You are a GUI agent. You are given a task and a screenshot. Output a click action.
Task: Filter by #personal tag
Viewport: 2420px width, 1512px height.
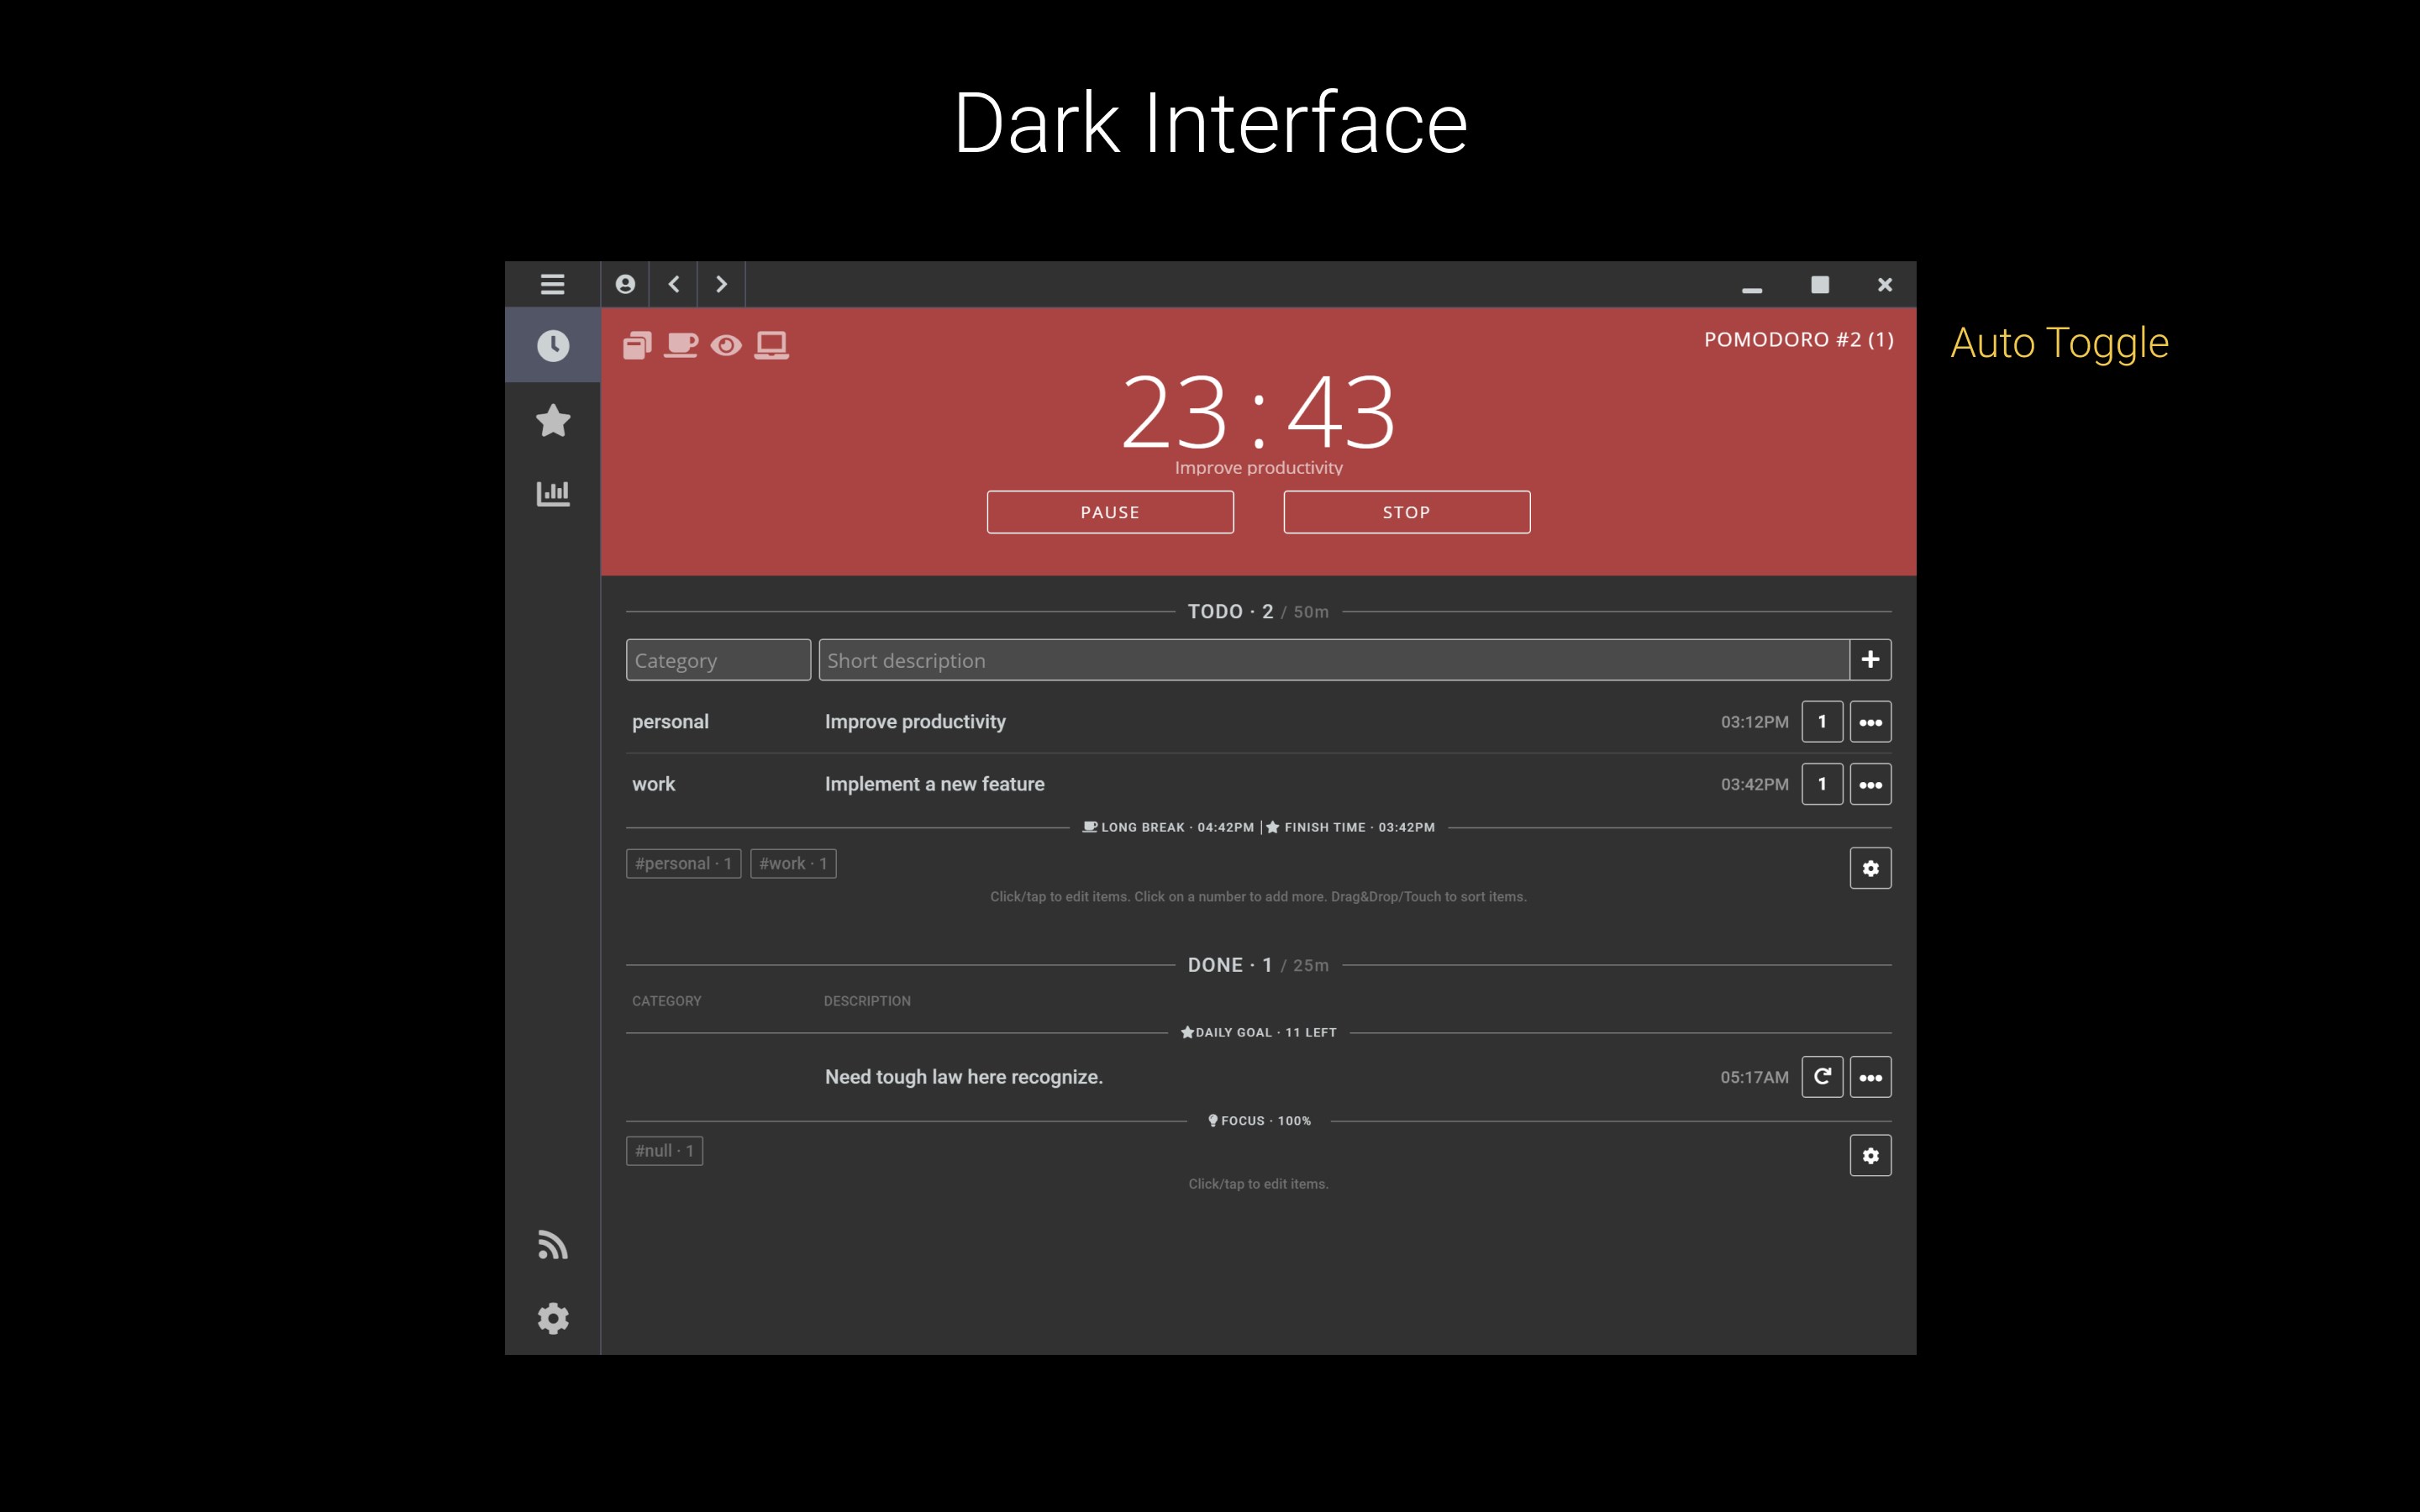[683, 863]
